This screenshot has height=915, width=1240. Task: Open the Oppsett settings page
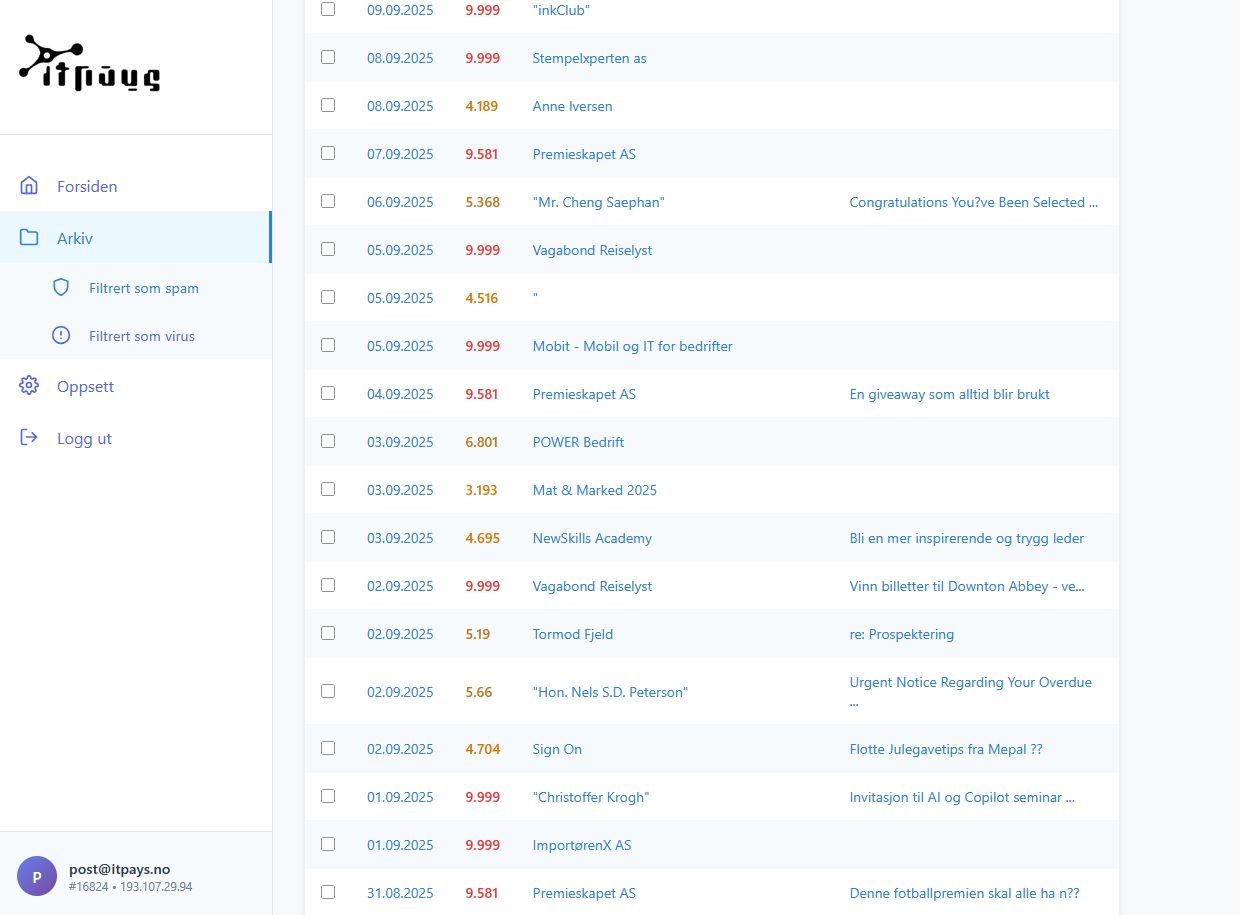click(85, 386)
